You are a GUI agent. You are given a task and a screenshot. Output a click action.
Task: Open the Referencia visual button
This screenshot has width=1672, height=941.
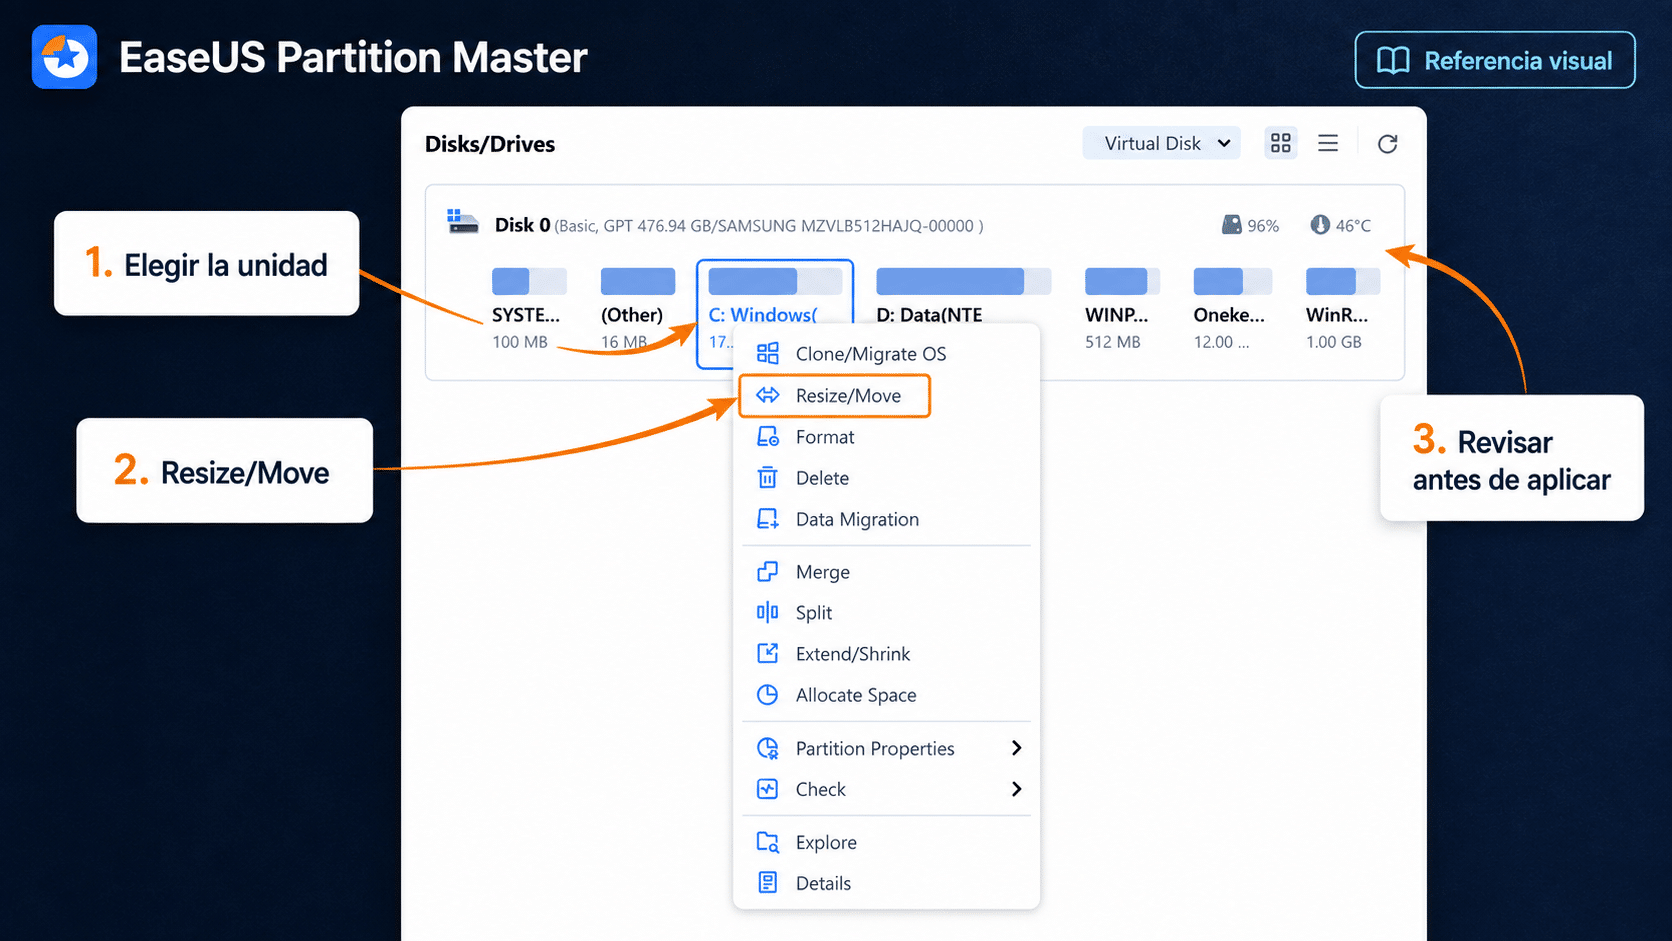[1495, 60]
